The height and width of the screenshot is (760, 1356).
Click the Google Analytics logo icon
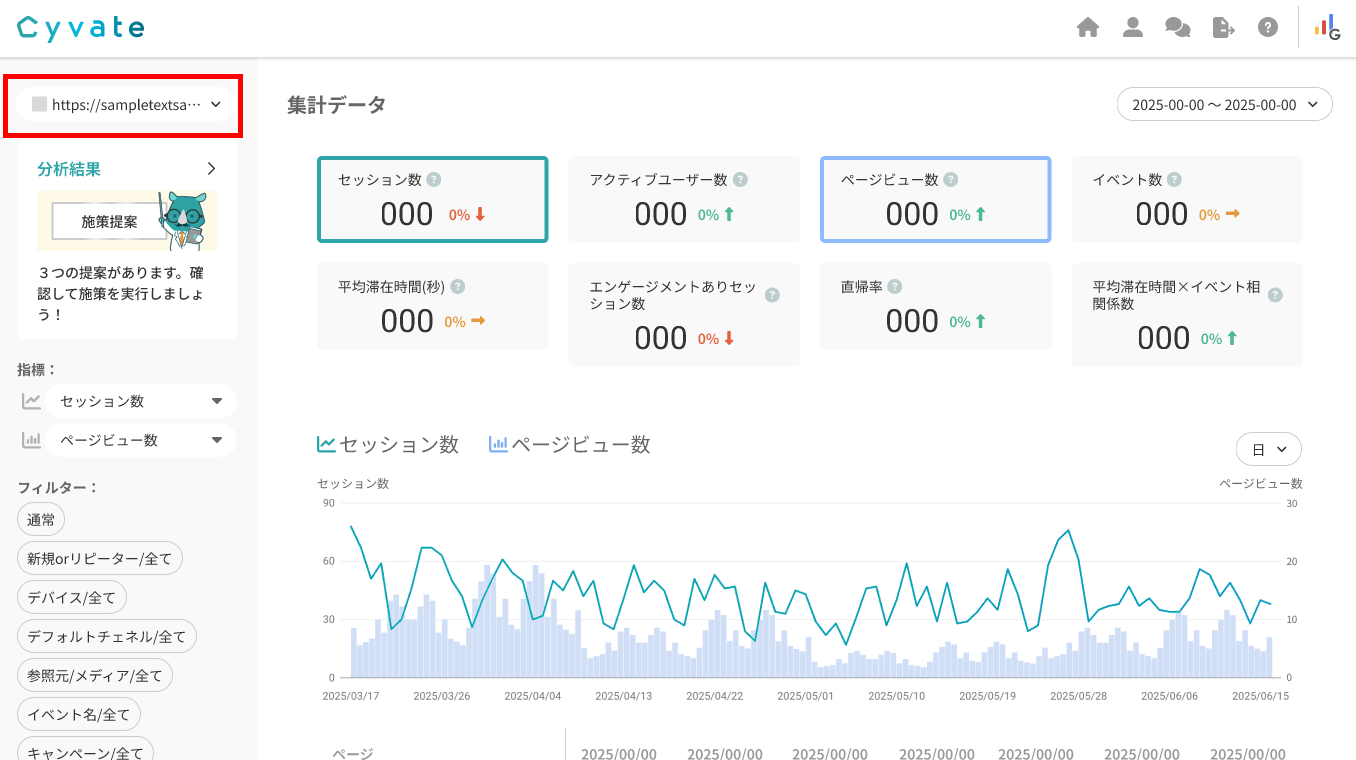coord(1327,28)
